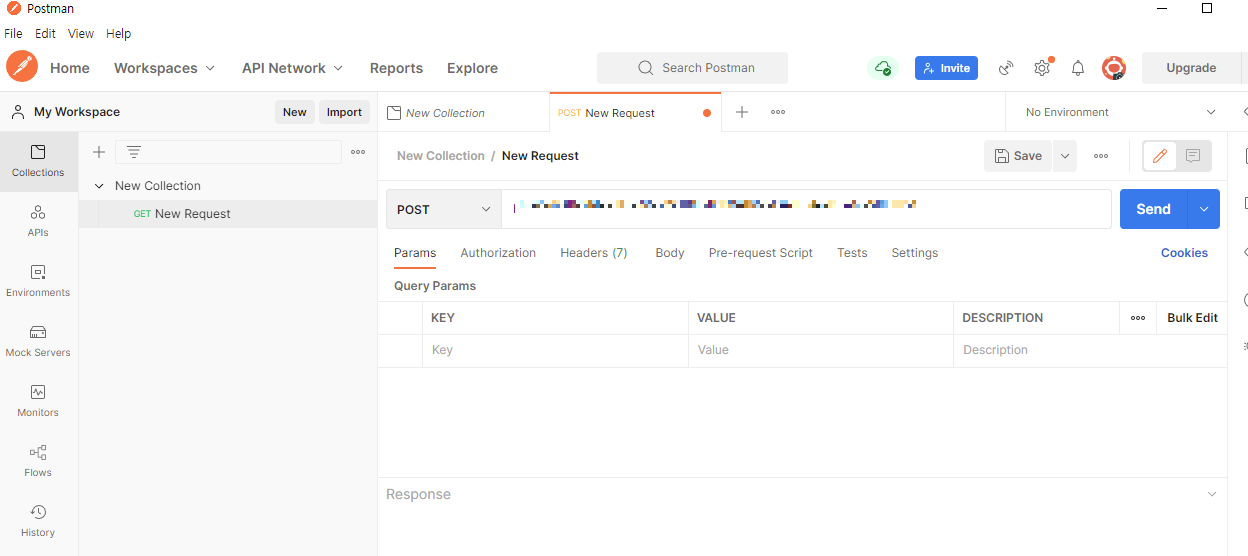Viewport: 1248px width, 556px height.
Task: Open Monitors in the sidebar
Action: point(38,401)
